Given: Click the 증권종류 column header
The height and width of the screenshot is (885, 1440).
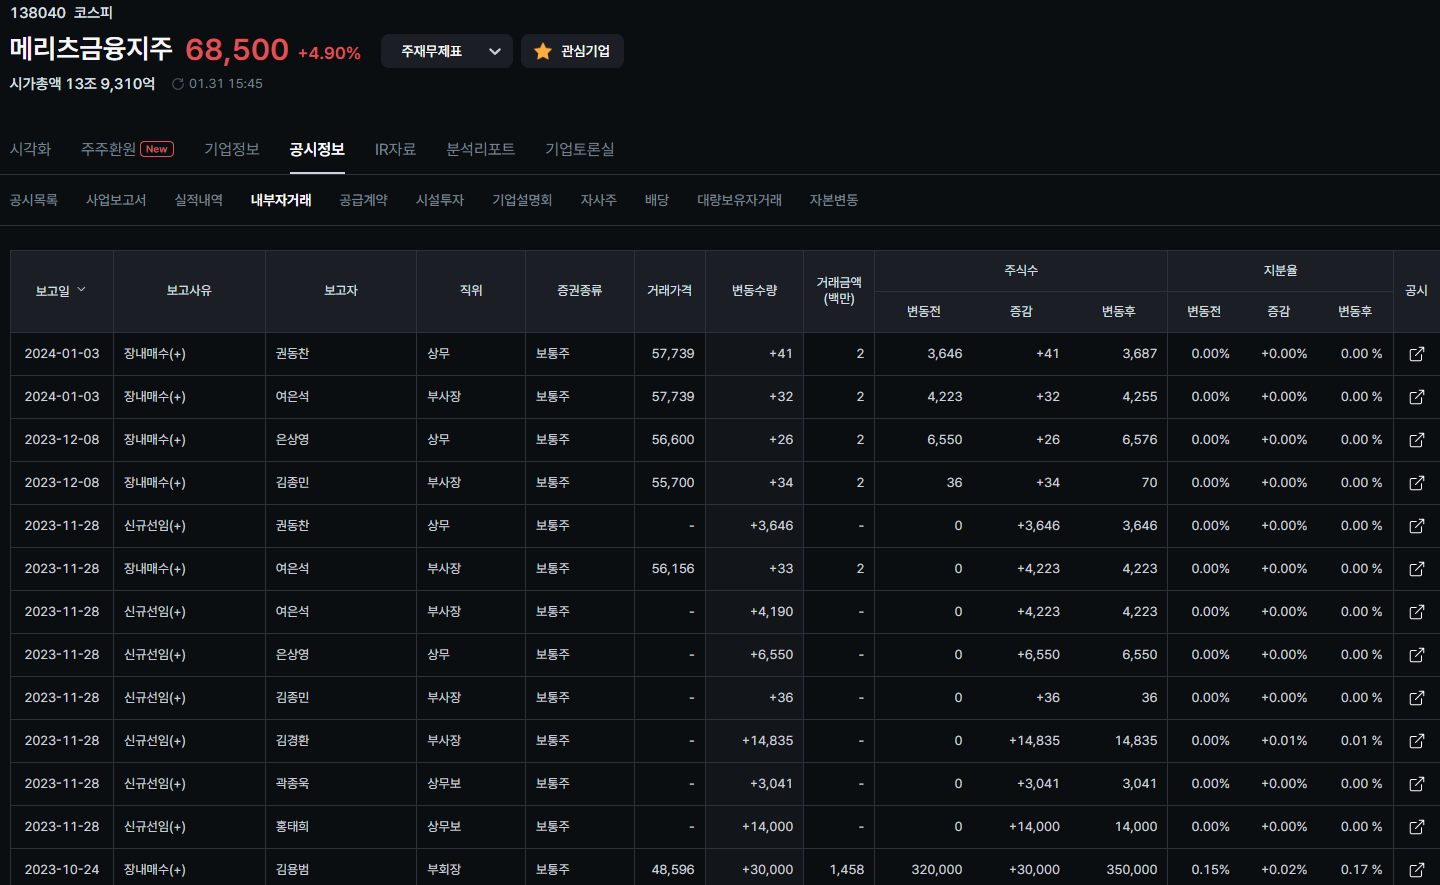Looking at the screenshot, I should 580,291.
